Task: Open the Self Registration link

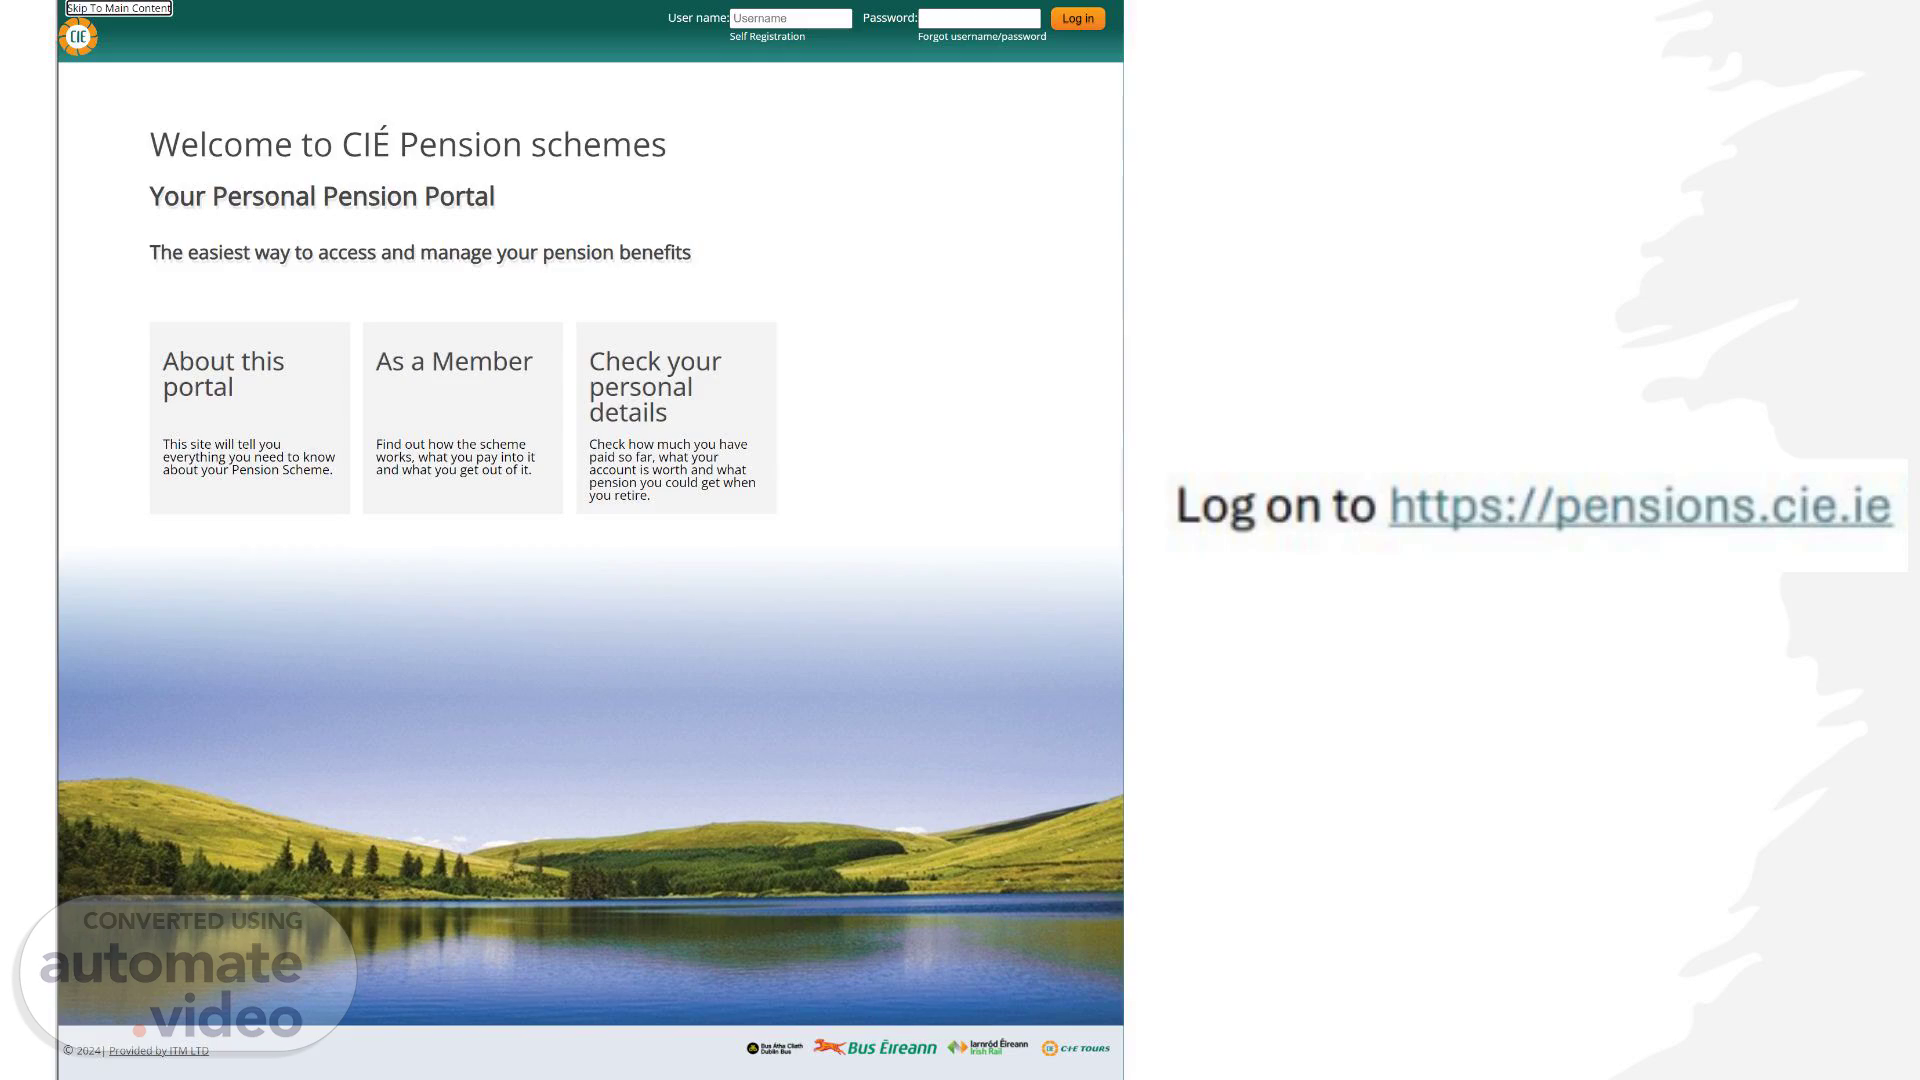Action: 767,36
